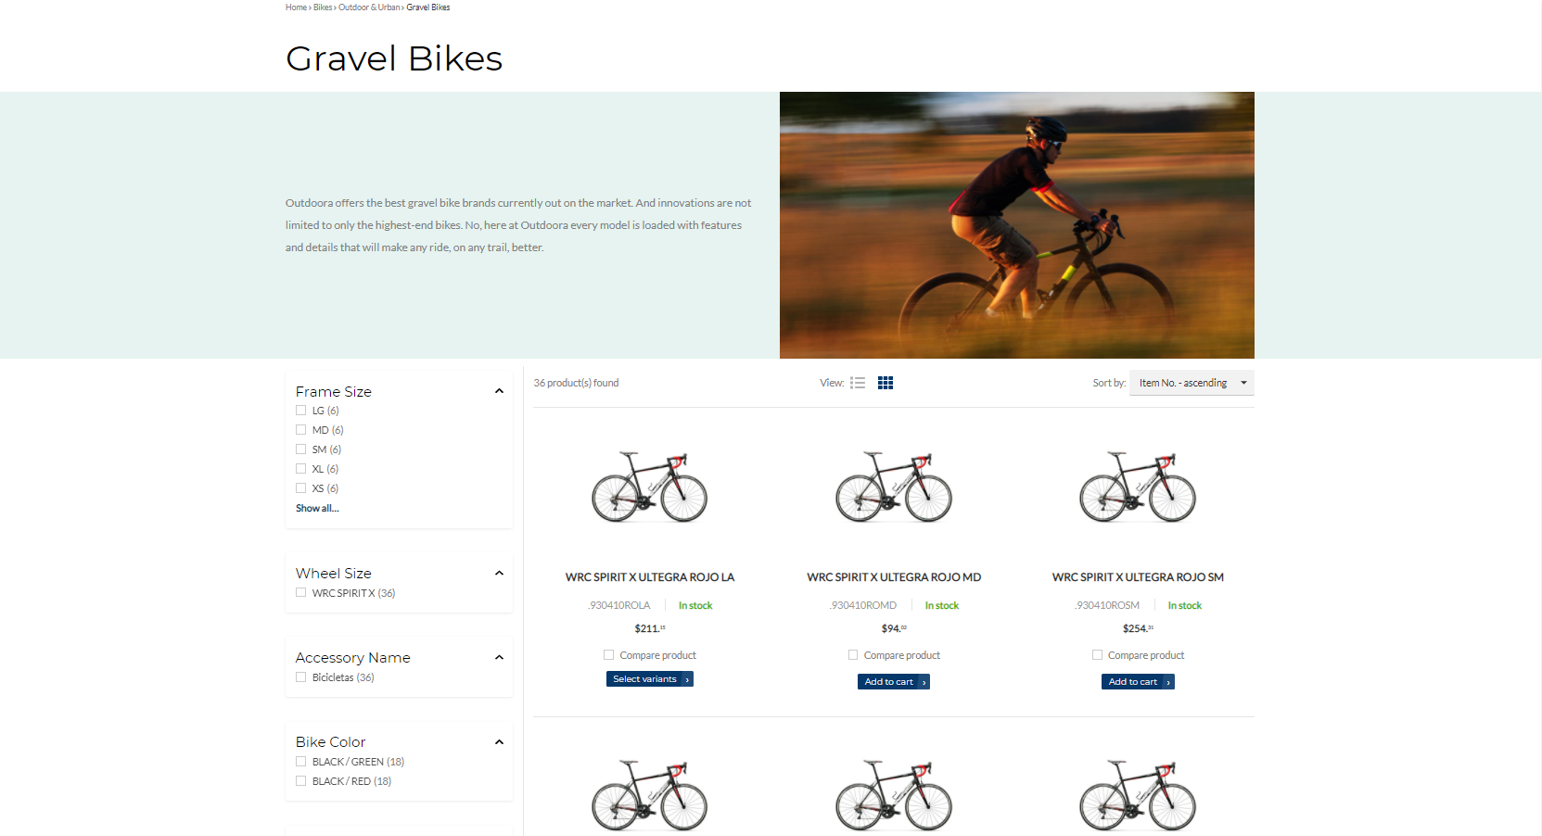Add WRC SPIRIT X ULTEGRA ROJO MD to cart
The height and width of the screenshot is (836, 1542).
(x=894, y=682)
